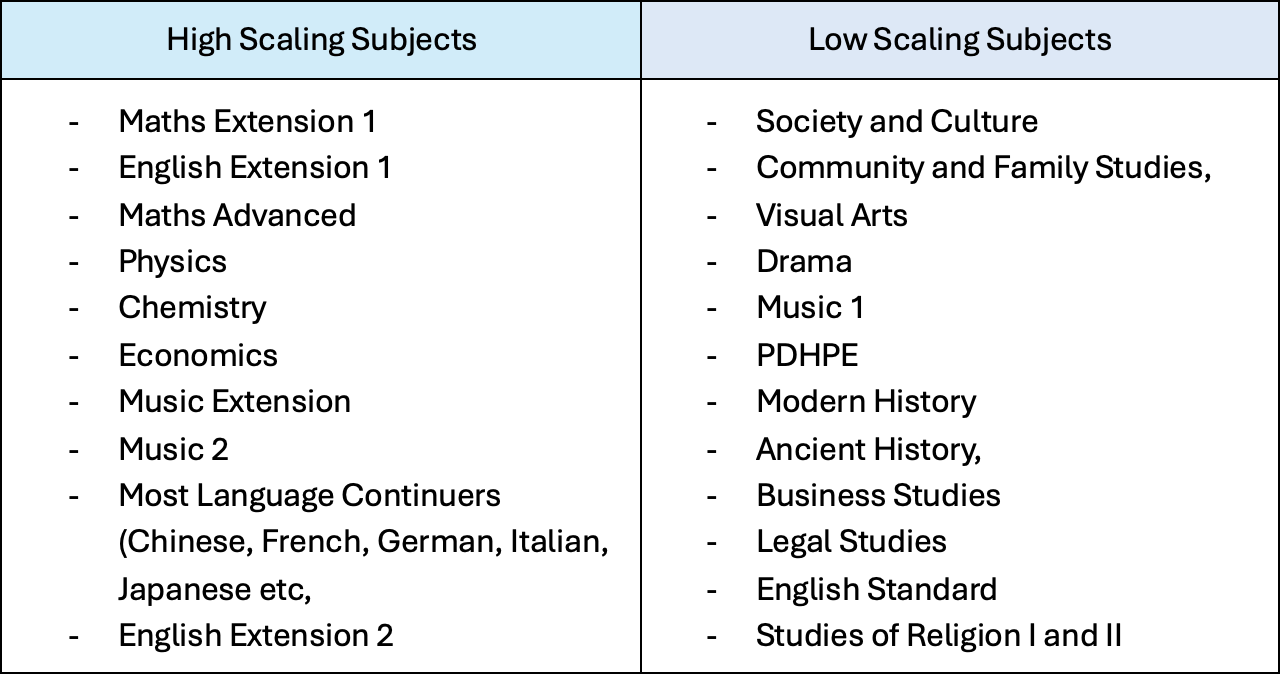Viewport: 1282px width, 676px height.
Task: Select English Extension 2 entry
Action: coord(256,636)
